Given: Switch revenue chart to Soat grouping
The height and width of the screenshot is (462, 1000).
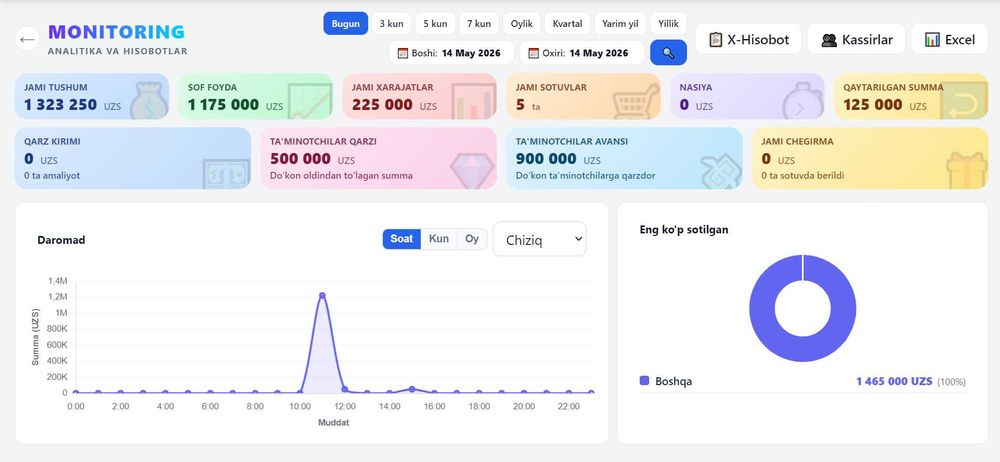Looking at the screenshot, I should (x=402, y=239).
